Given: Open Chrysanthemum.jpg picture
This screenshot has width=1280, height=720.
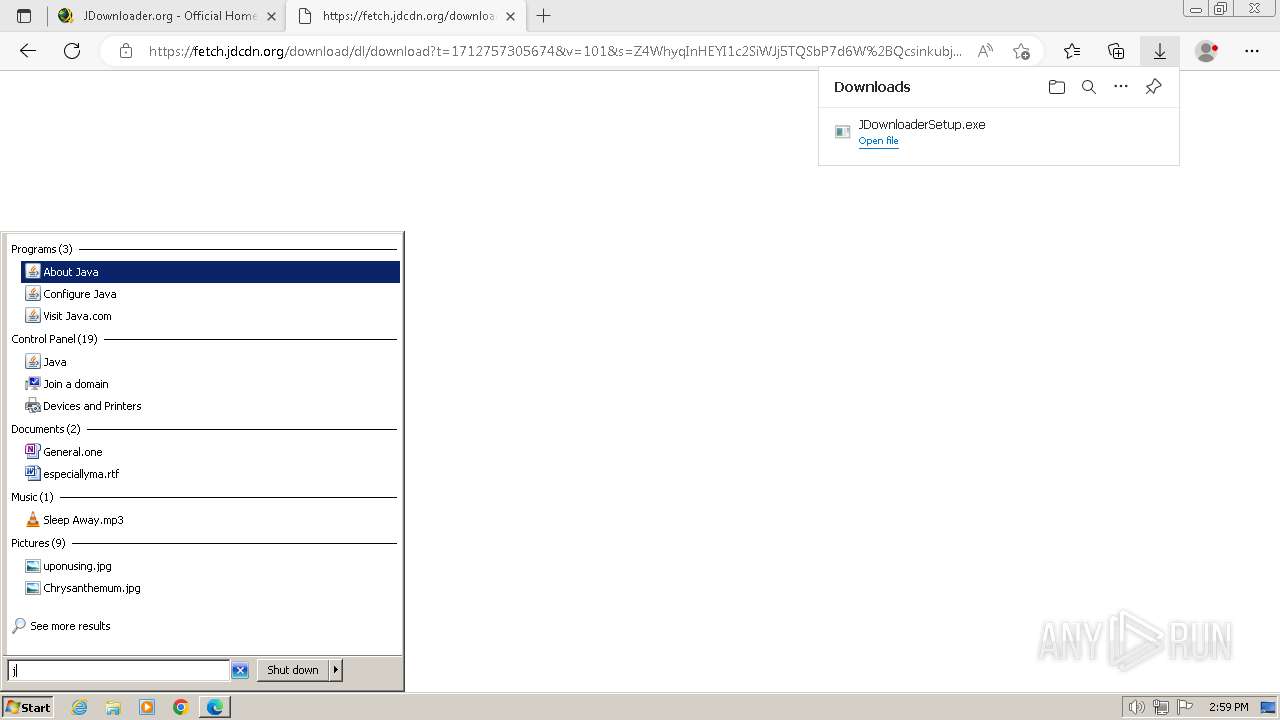Looking at the screenshot, I should (210, 588).
